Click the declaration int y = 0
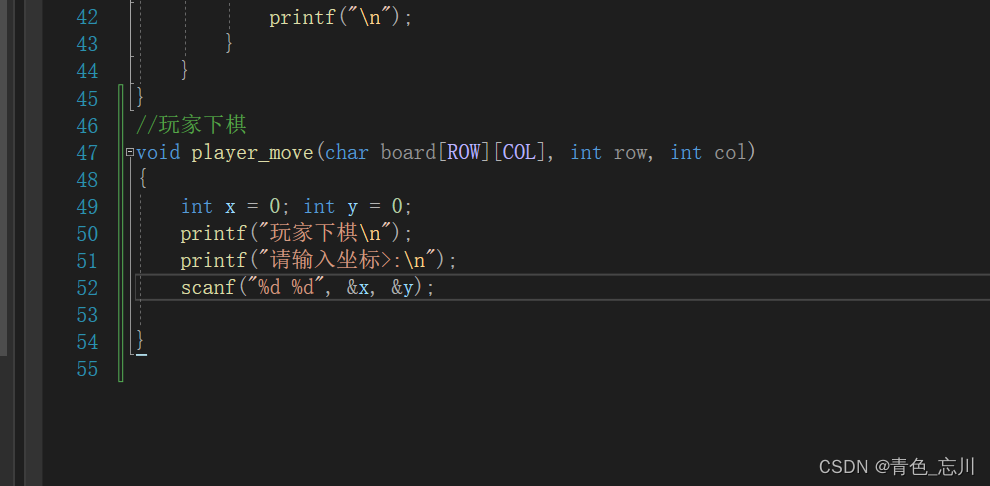990x486 pixels. (353, 207)
